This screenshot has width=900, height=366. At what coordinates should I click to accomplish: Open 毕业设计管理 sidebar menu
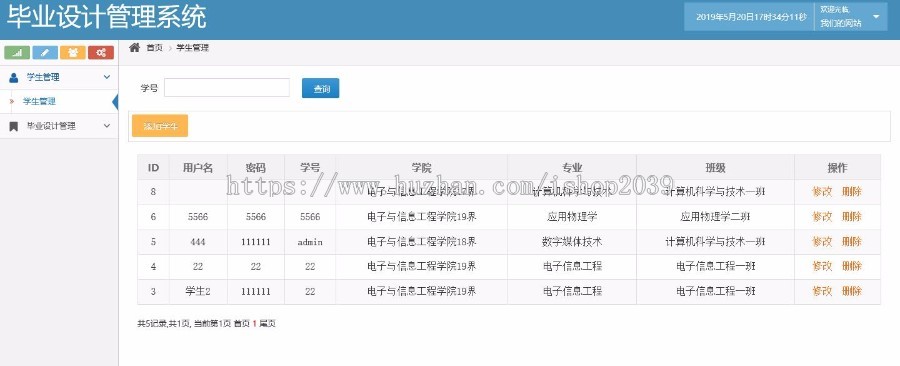click(x=59, y=126)
